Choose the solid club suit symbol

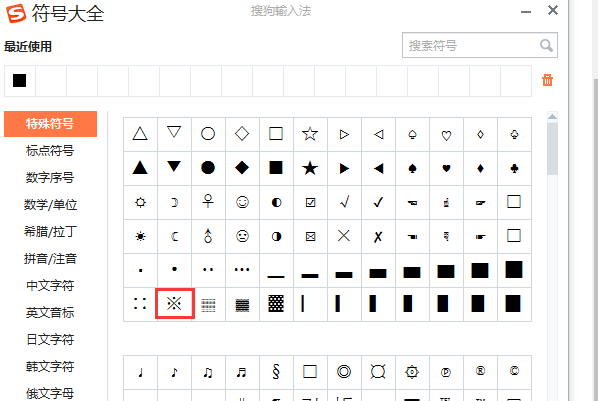[514, 168]
